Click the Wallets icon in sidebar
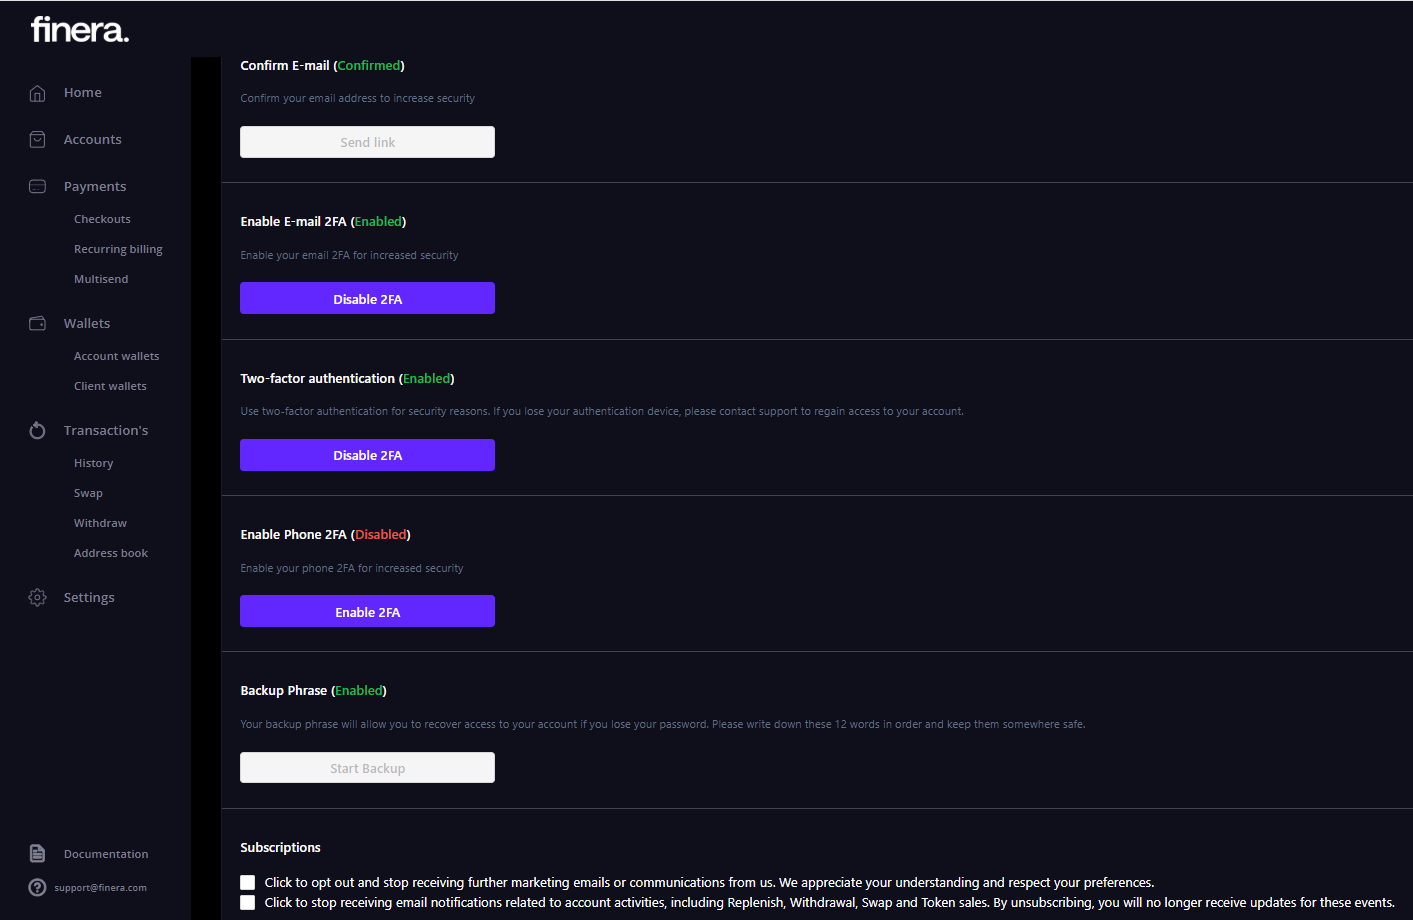Screen dimensions: 1413x920 (x=38, y=324)
